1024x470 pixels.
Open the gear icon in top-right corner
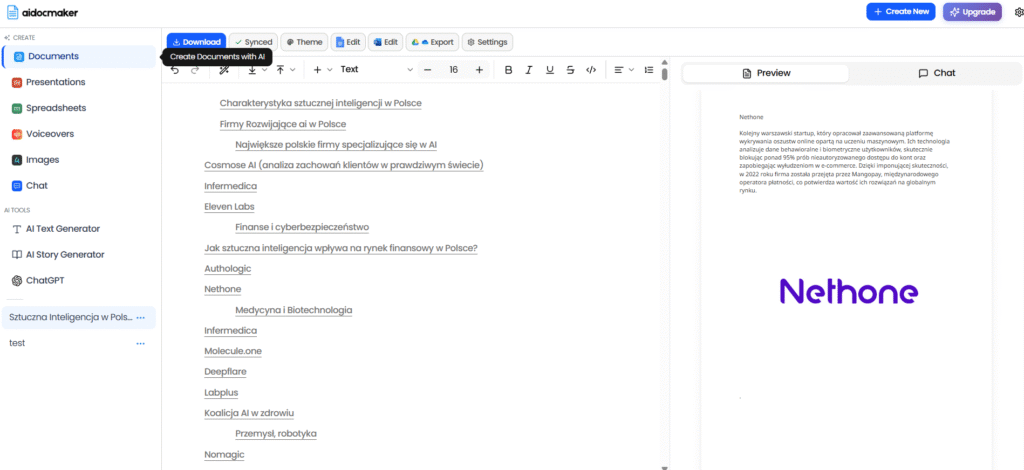[1019, 12]
